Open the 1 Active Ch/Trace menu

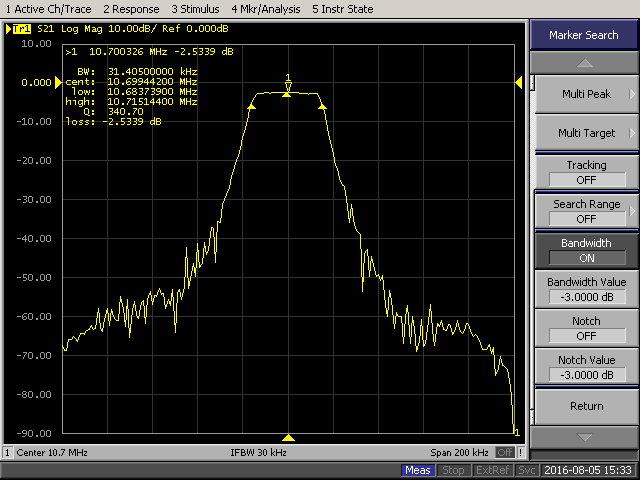click(x=48, y=9)
